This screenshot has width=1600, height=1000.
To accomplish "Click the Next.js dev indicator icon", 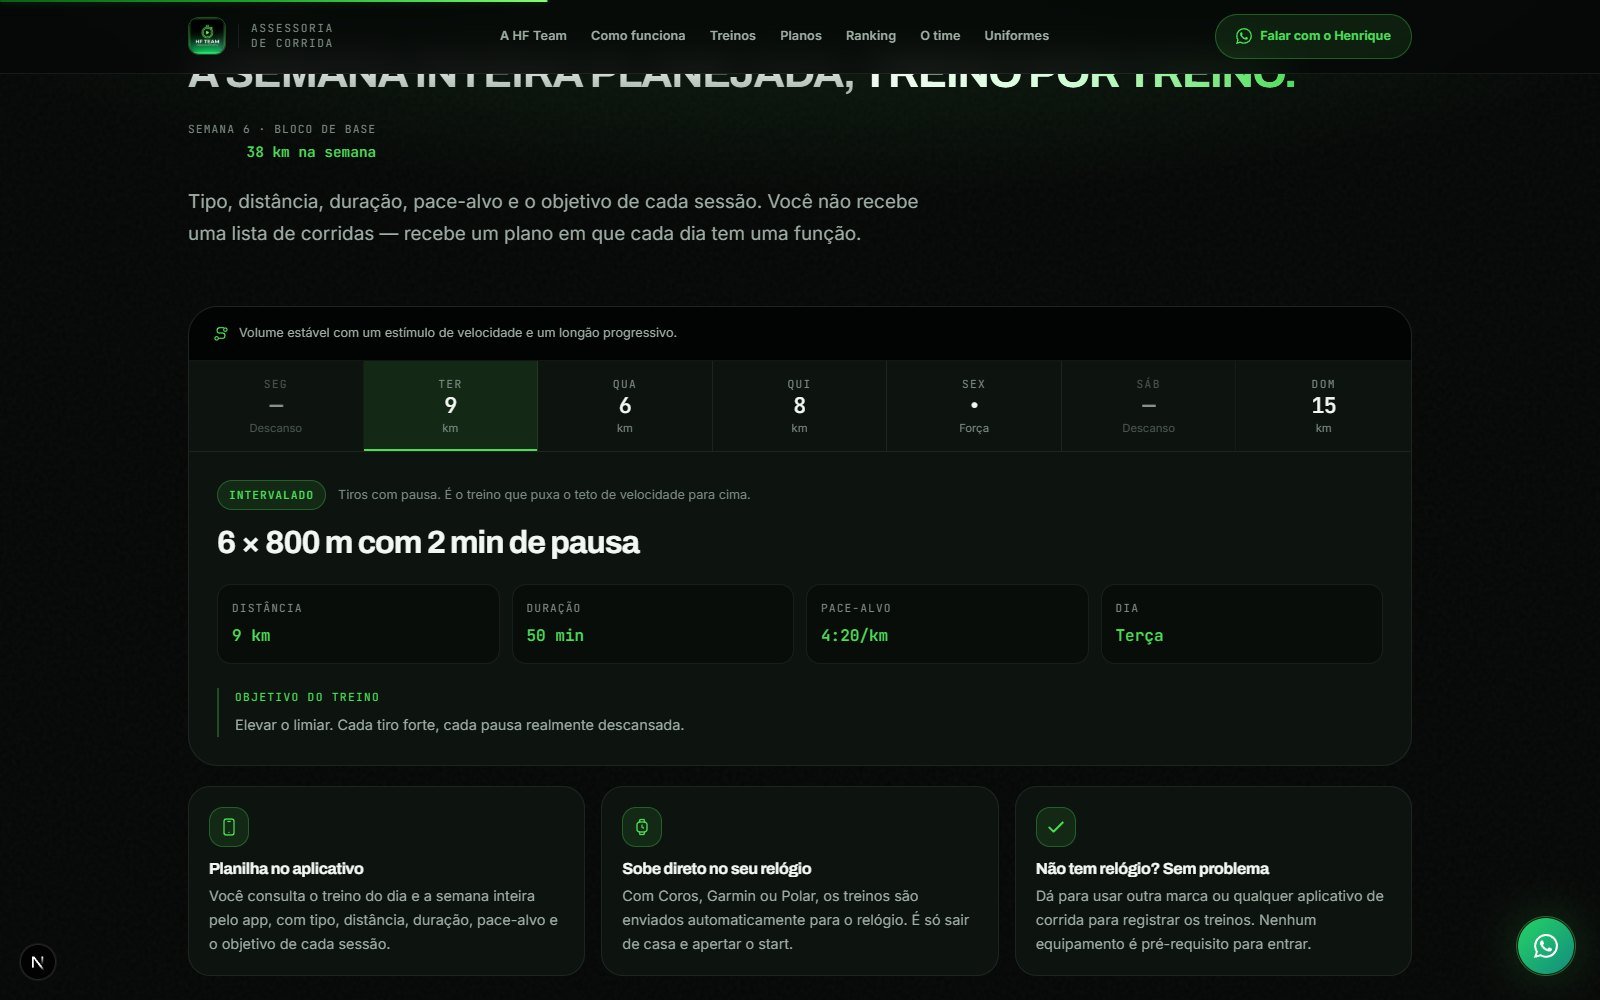I will (38, 962).
